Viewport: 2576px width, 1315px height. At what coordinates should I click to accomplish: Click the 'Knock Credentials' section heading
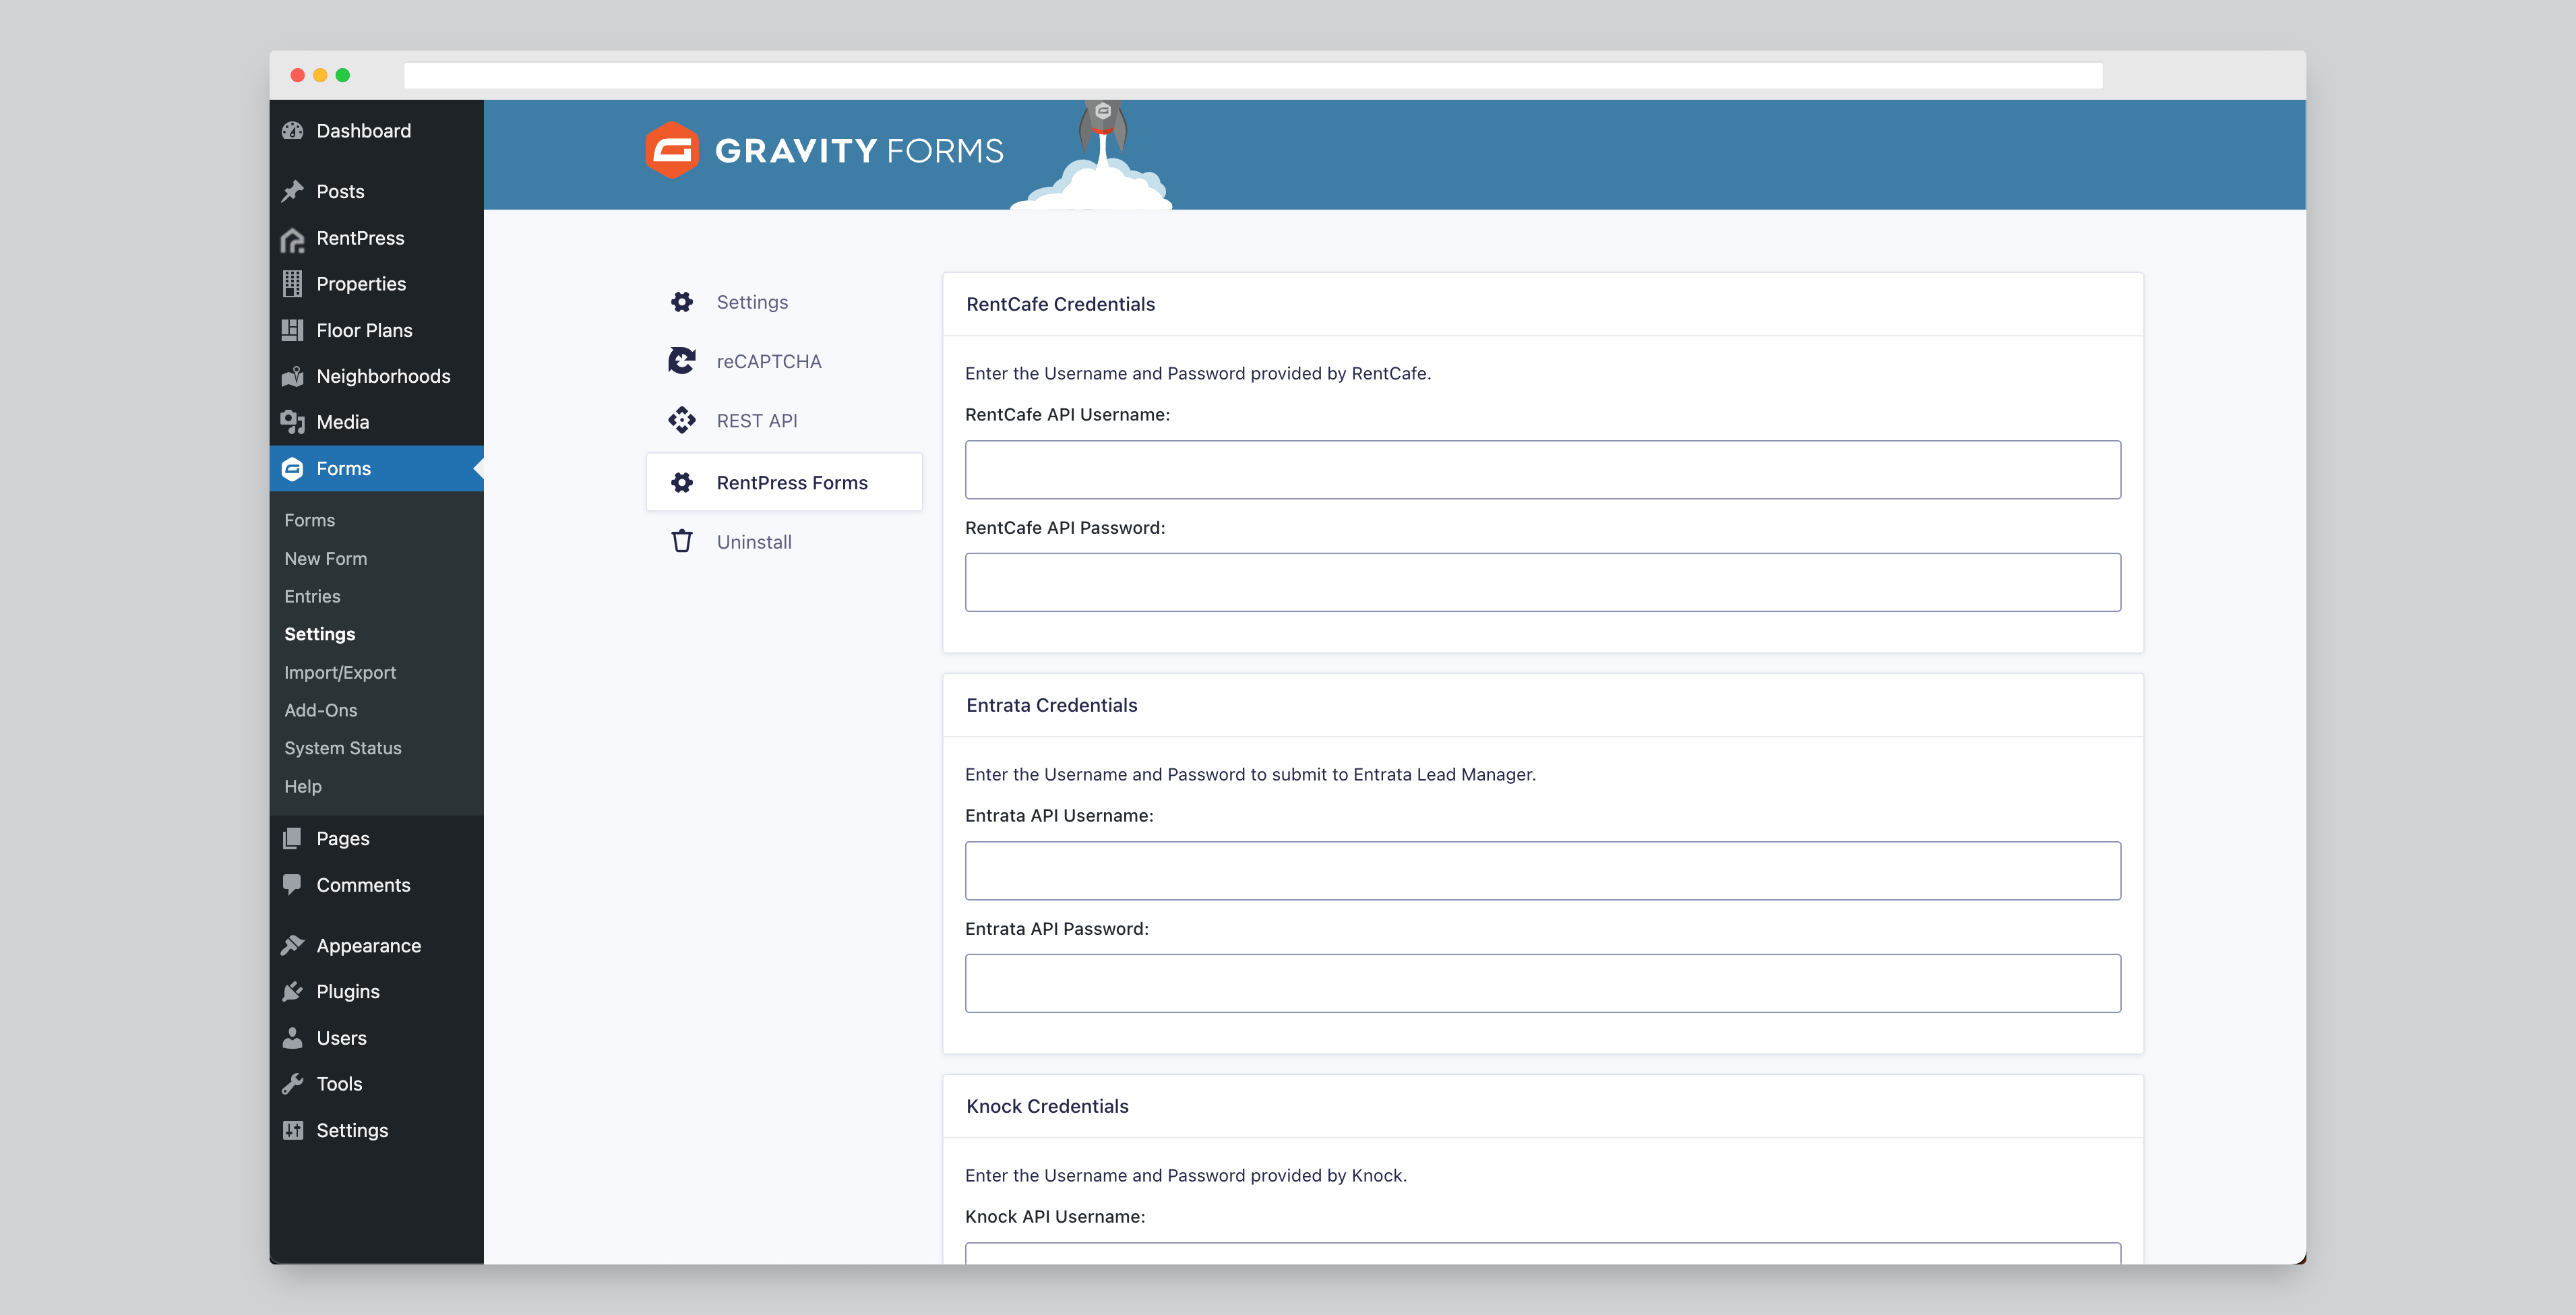pos(1047,1106)
